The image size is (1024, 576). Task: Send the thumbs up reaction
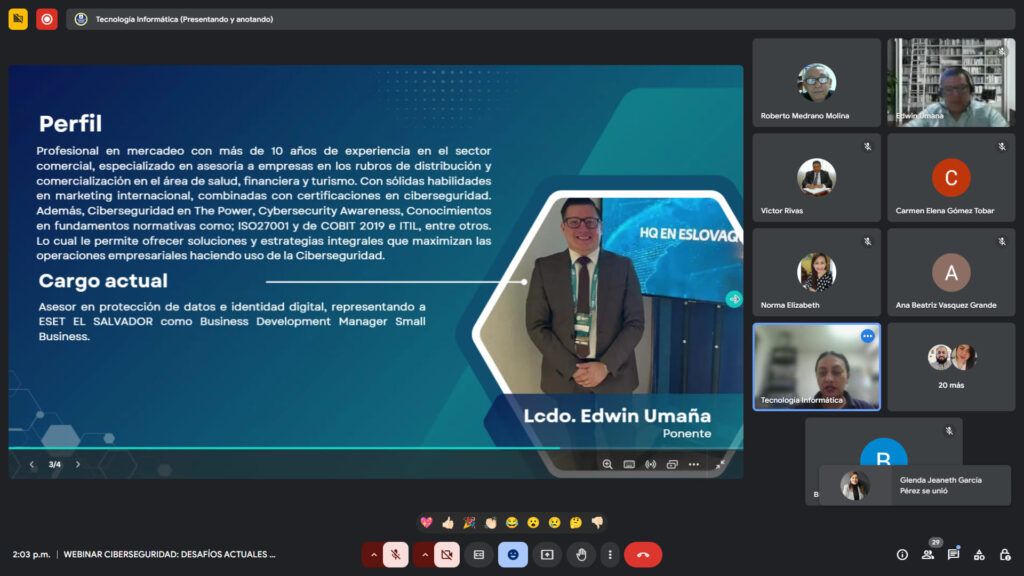point(448,522)
